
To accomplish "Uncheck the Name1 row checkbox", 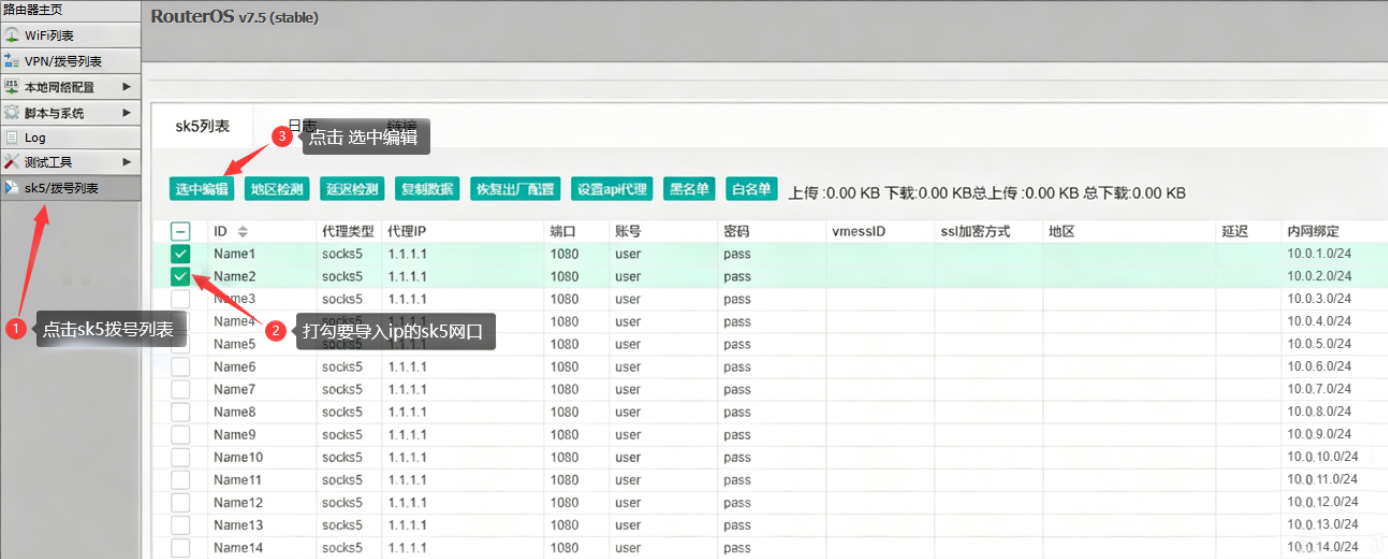I will 180,254.
